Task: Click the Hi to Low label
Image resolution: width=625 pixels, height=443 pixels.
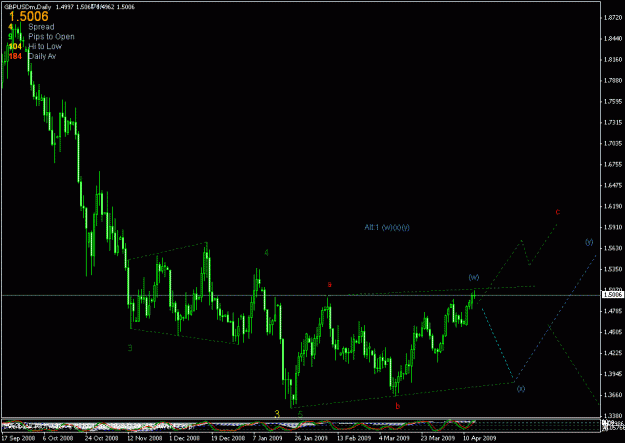Action: [x=45, y=46]
